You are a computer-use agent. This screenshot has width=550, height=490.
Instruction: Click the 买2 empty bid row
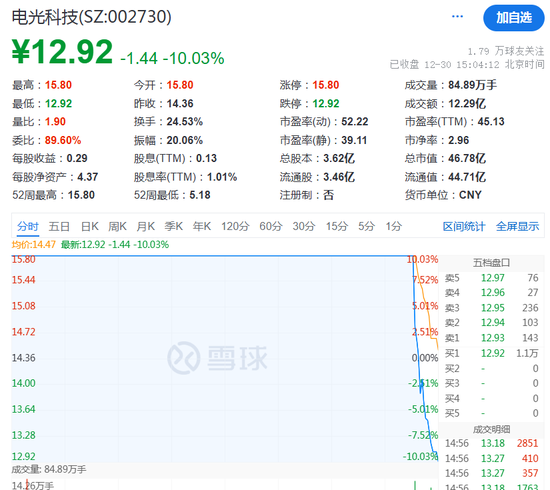[491, 368]
